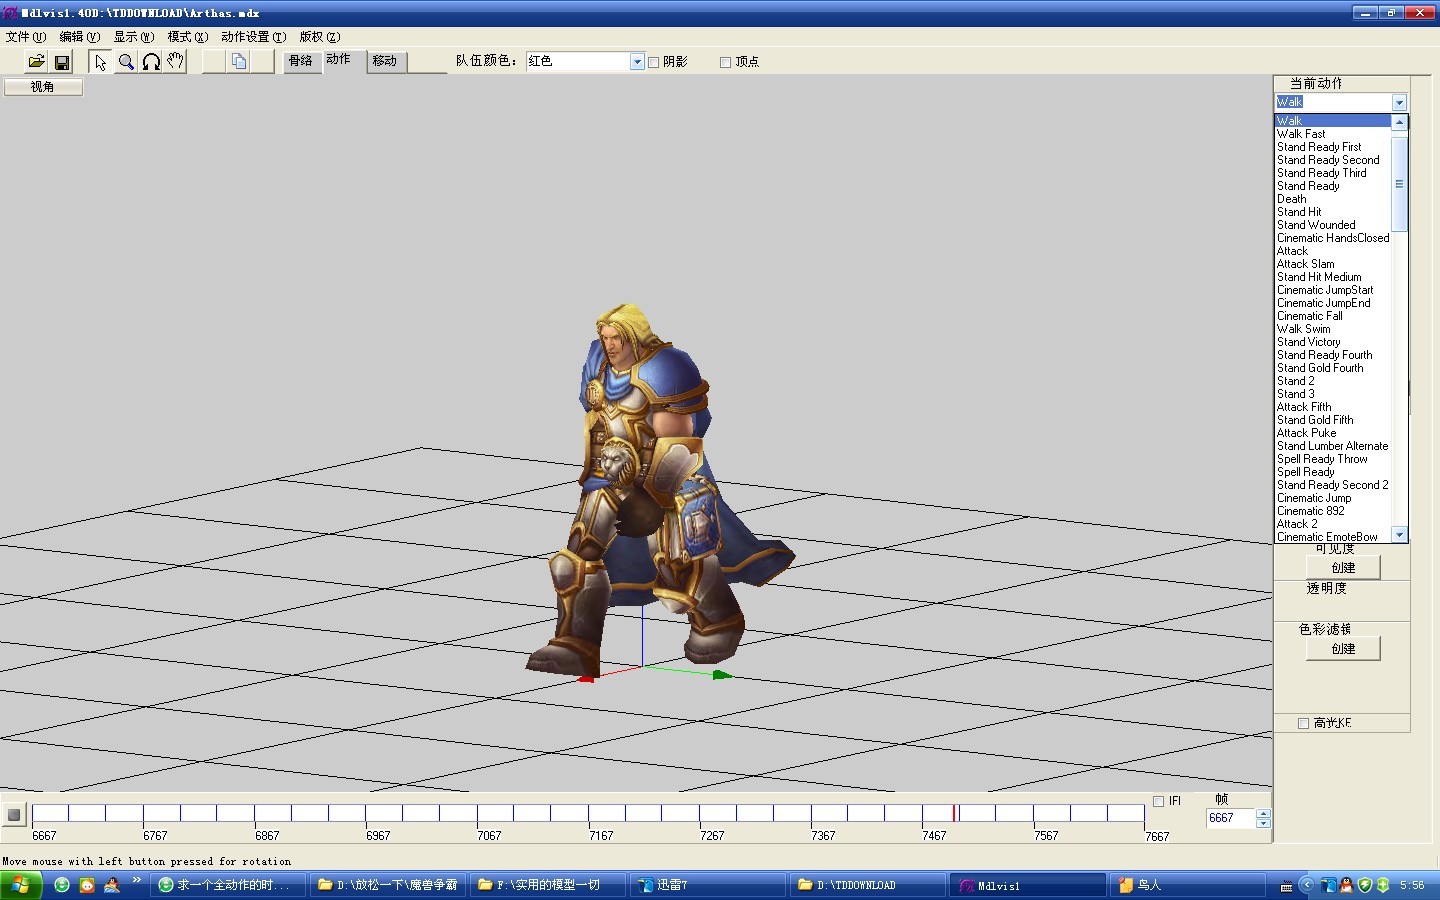This screenshot has width=1440, height=900.
Task: Open the F:\实用的模型一切 taskbar window
Action: pos(550,885)
